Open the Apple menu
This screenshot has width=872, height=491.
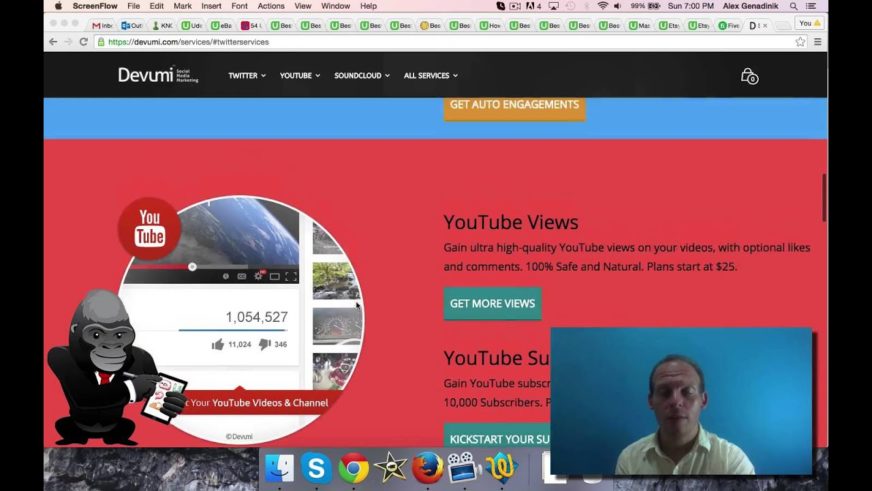pyautogui.click(x=58, y=6)
